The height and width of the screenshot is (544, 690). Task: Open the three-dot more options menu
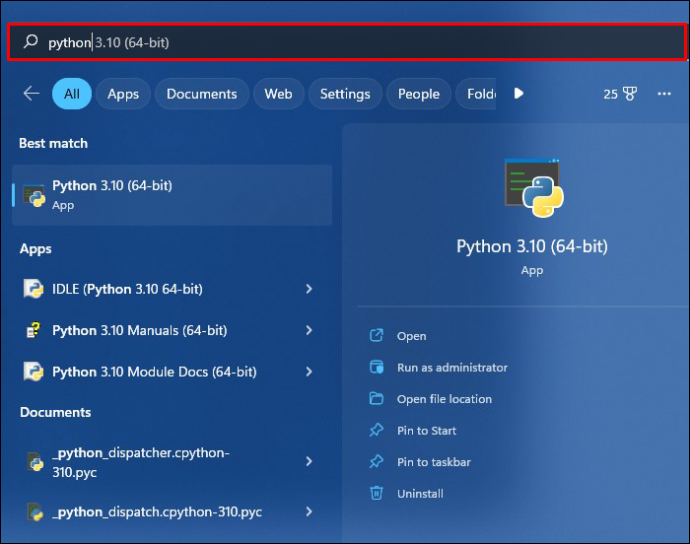click(664, 94)
